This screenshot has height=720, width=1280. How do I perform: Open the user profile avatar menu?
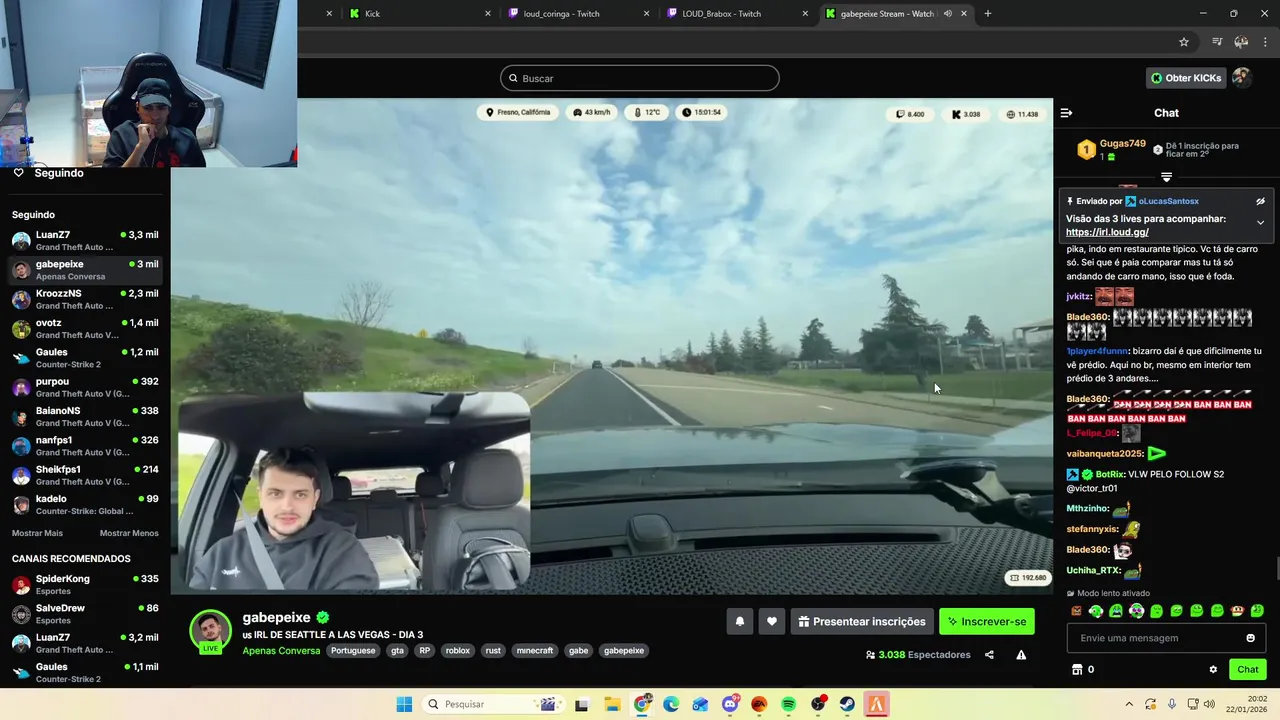point(1242,77)
